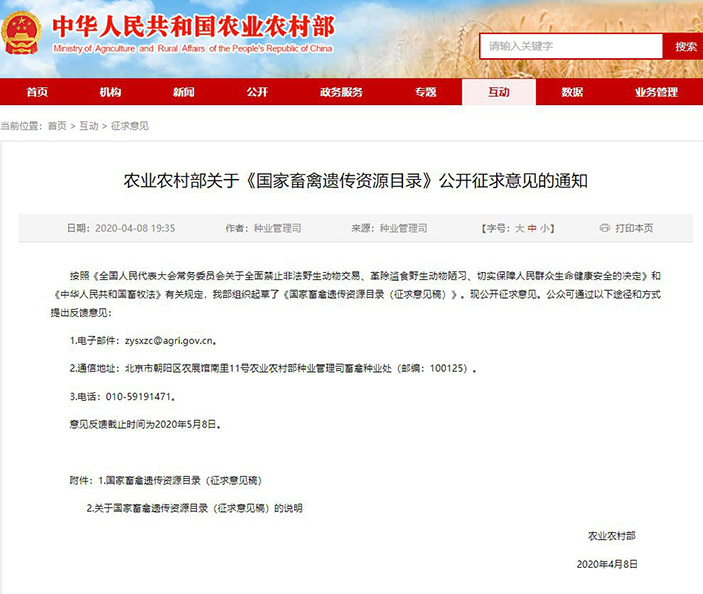
Task: Click the 农业农村部 signature text
Action: coord(612,536)
